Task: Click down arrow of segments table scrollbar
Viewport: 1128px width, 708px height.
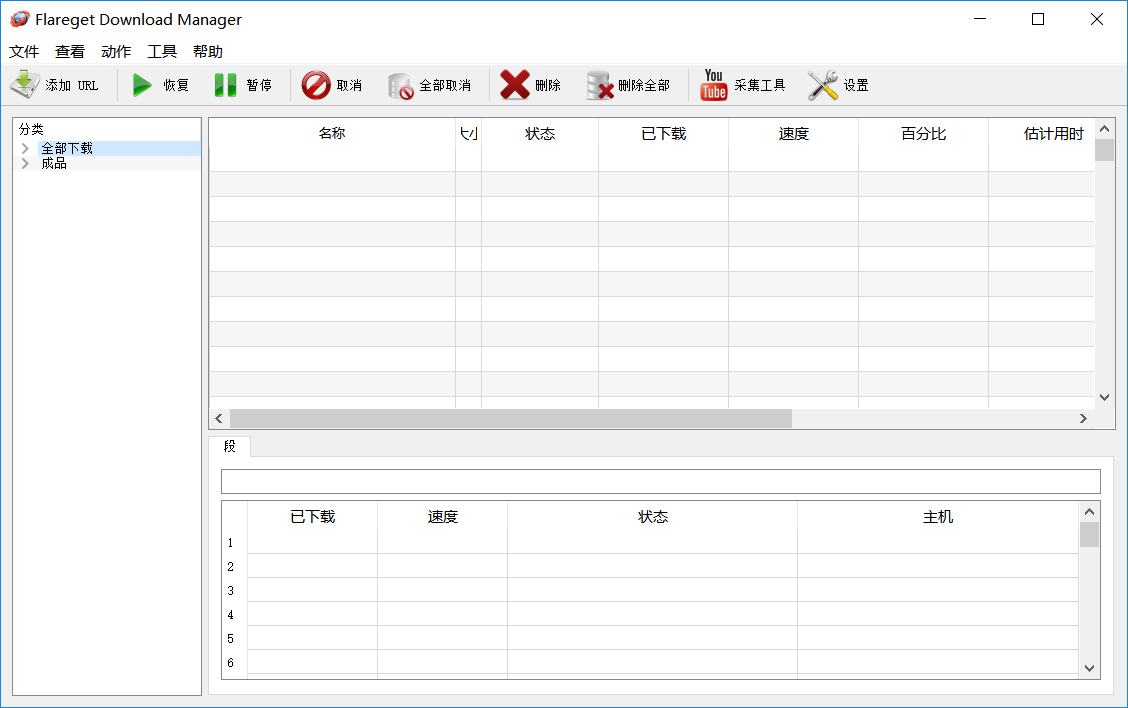Action: (1089, 668)
